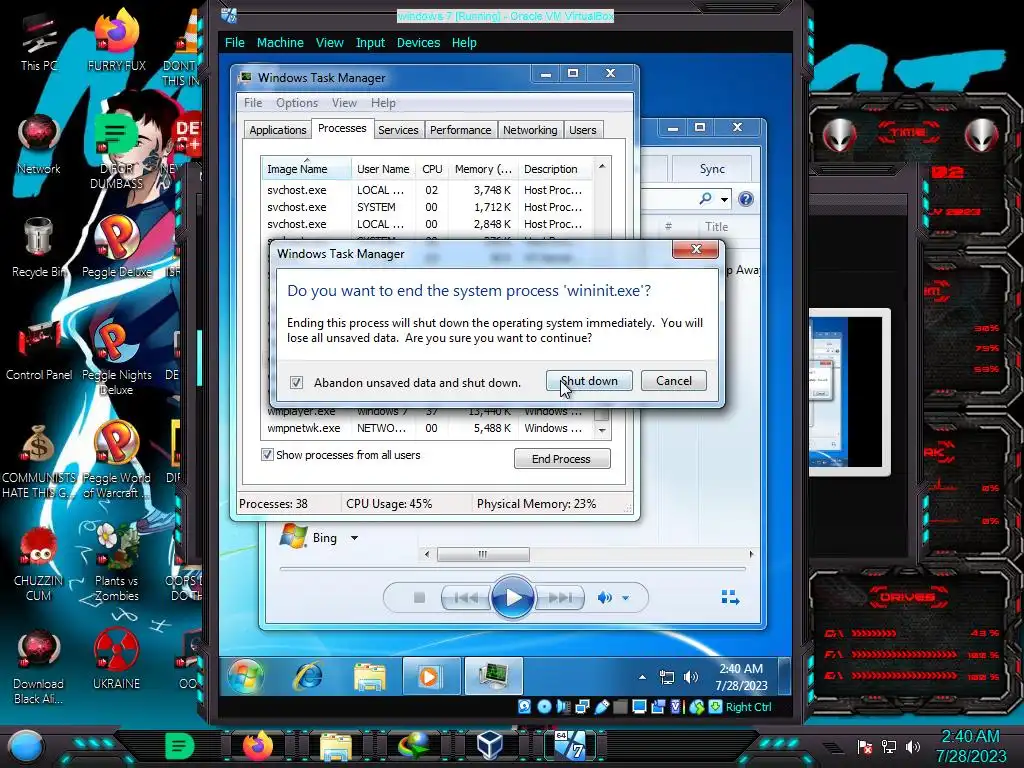Click Media Player previous track button
Image resolution: width=1024 pixels, height=768 pixels.
tap(466, 598)
